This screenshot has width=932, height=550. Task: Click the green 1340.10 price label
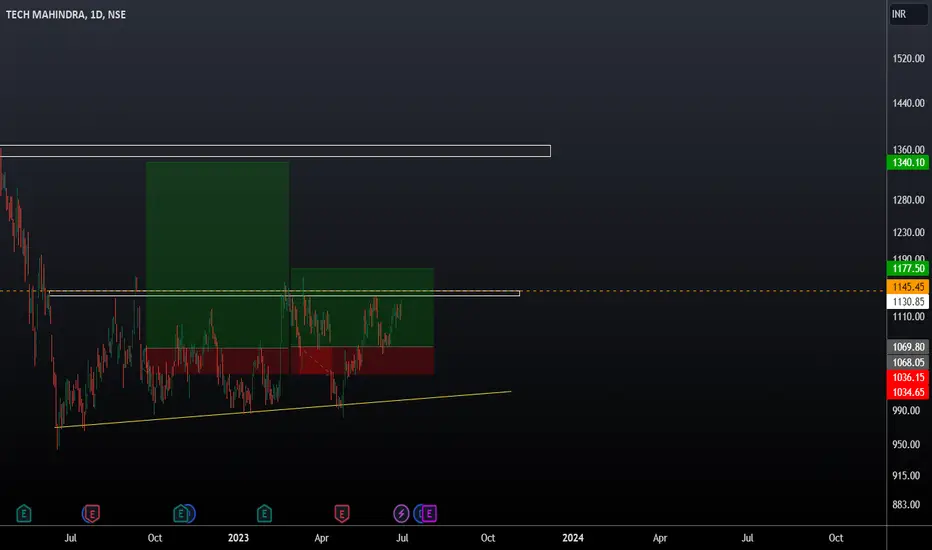[x=908, y=162]
